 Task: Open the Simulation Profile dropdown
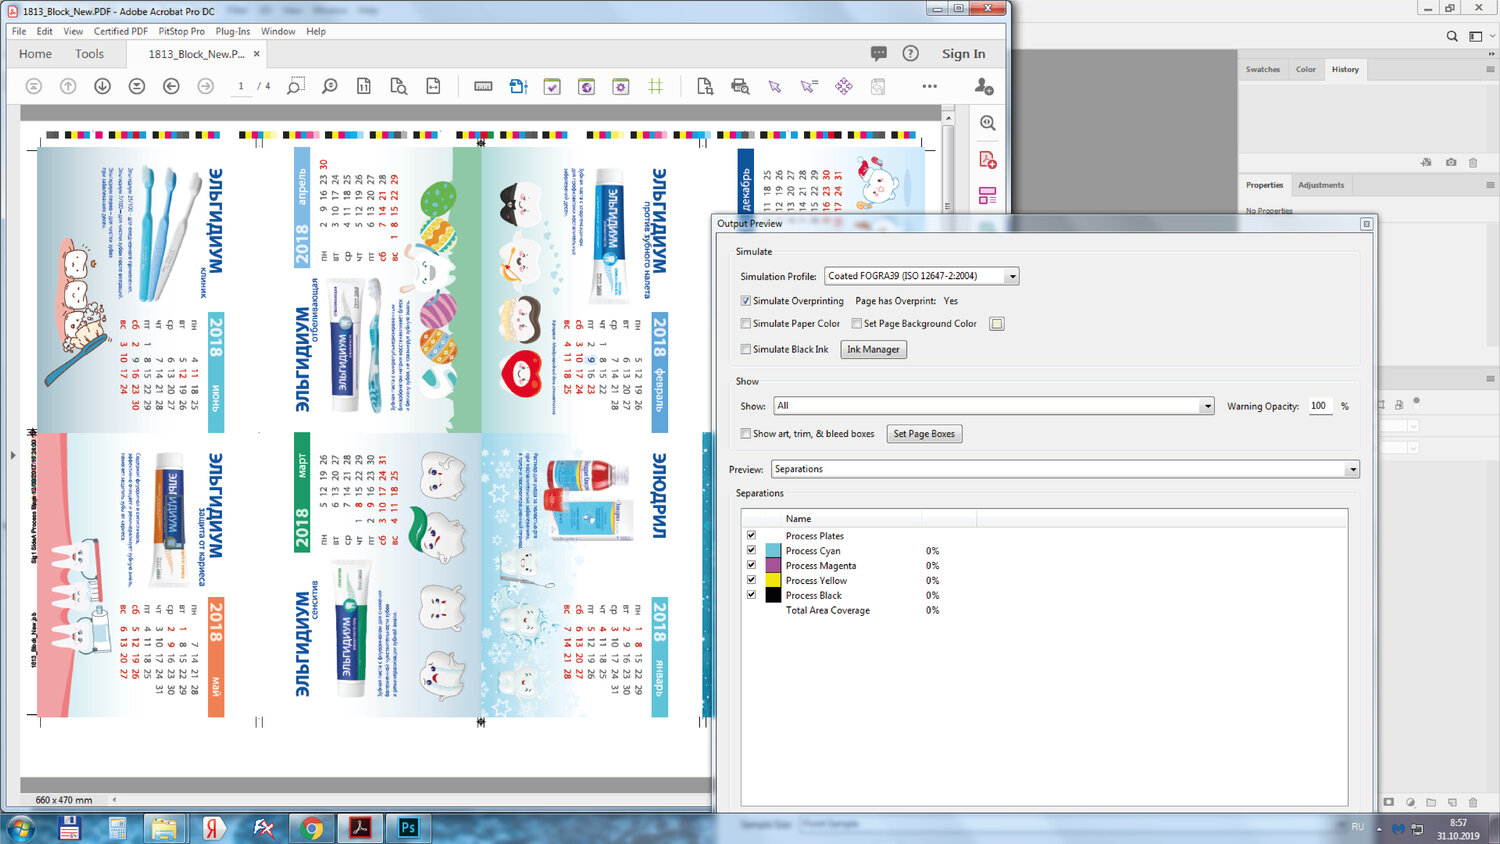[922, 276]
